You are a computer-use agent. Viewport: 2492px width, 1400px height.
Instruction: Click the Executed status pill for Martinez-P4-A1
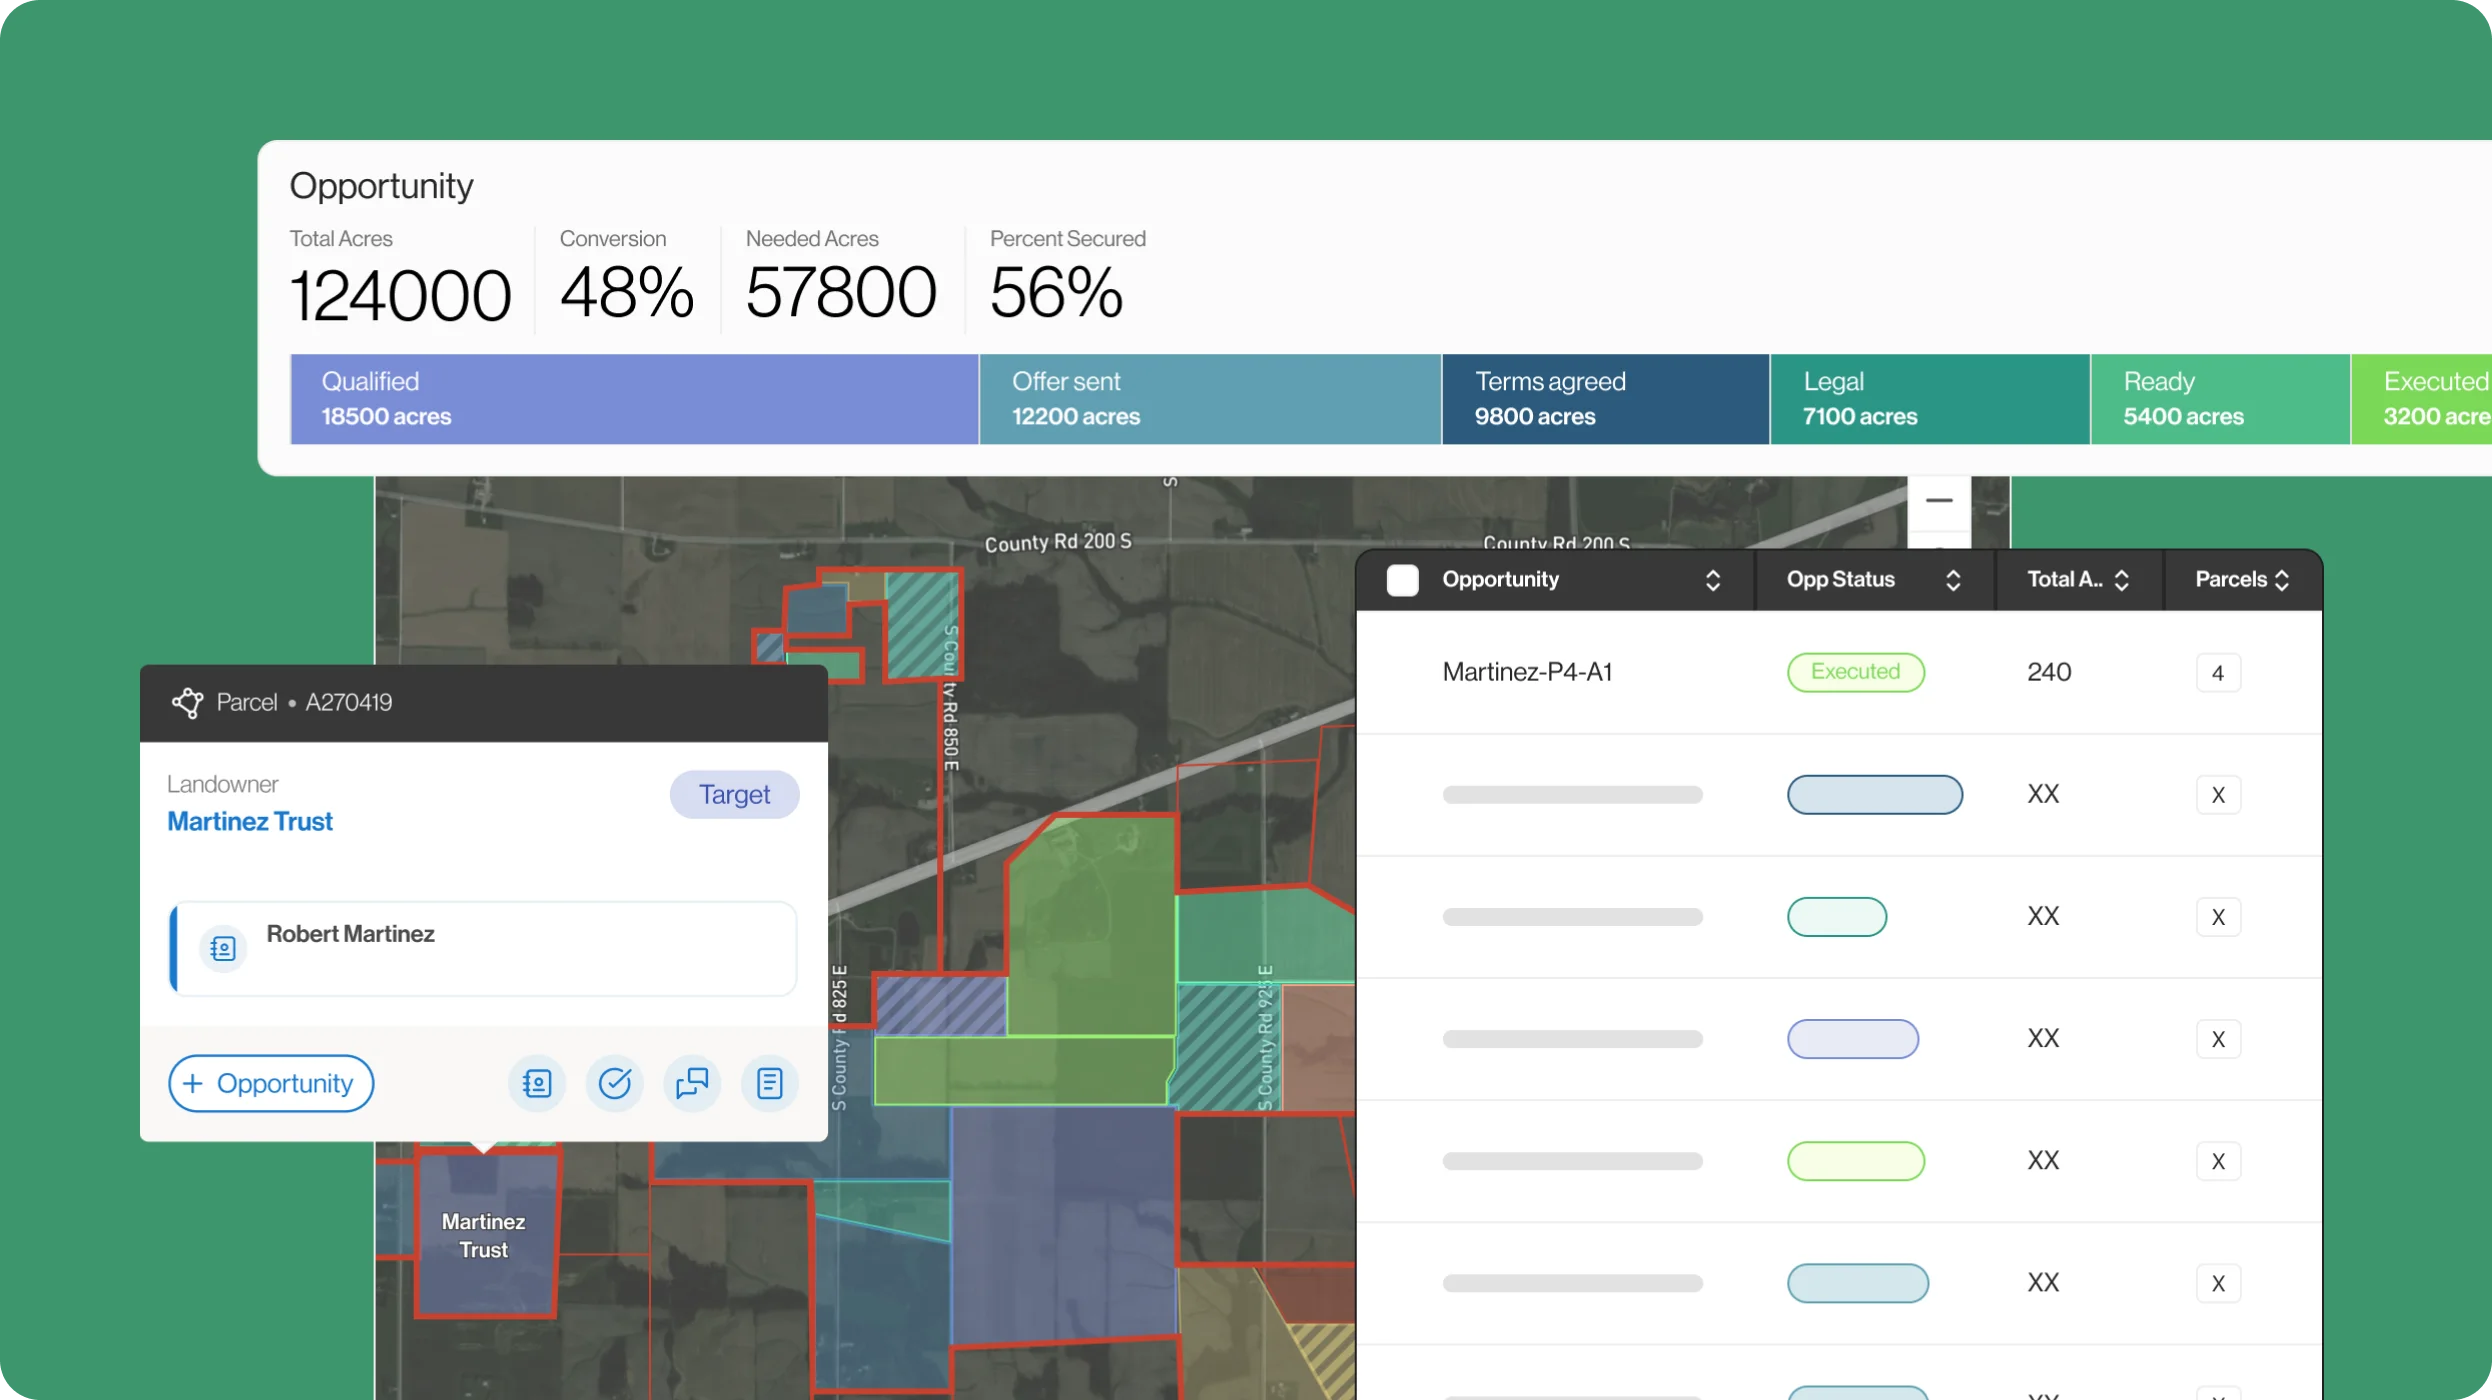(1856, 672)
